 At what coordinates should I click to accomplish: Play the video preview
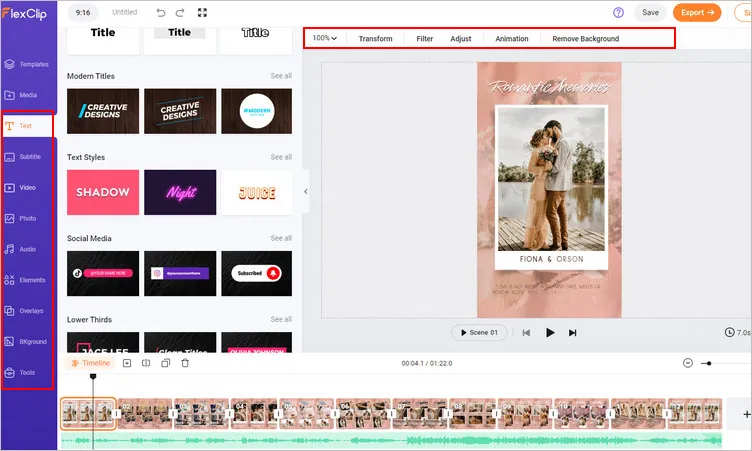click(550, 332)
